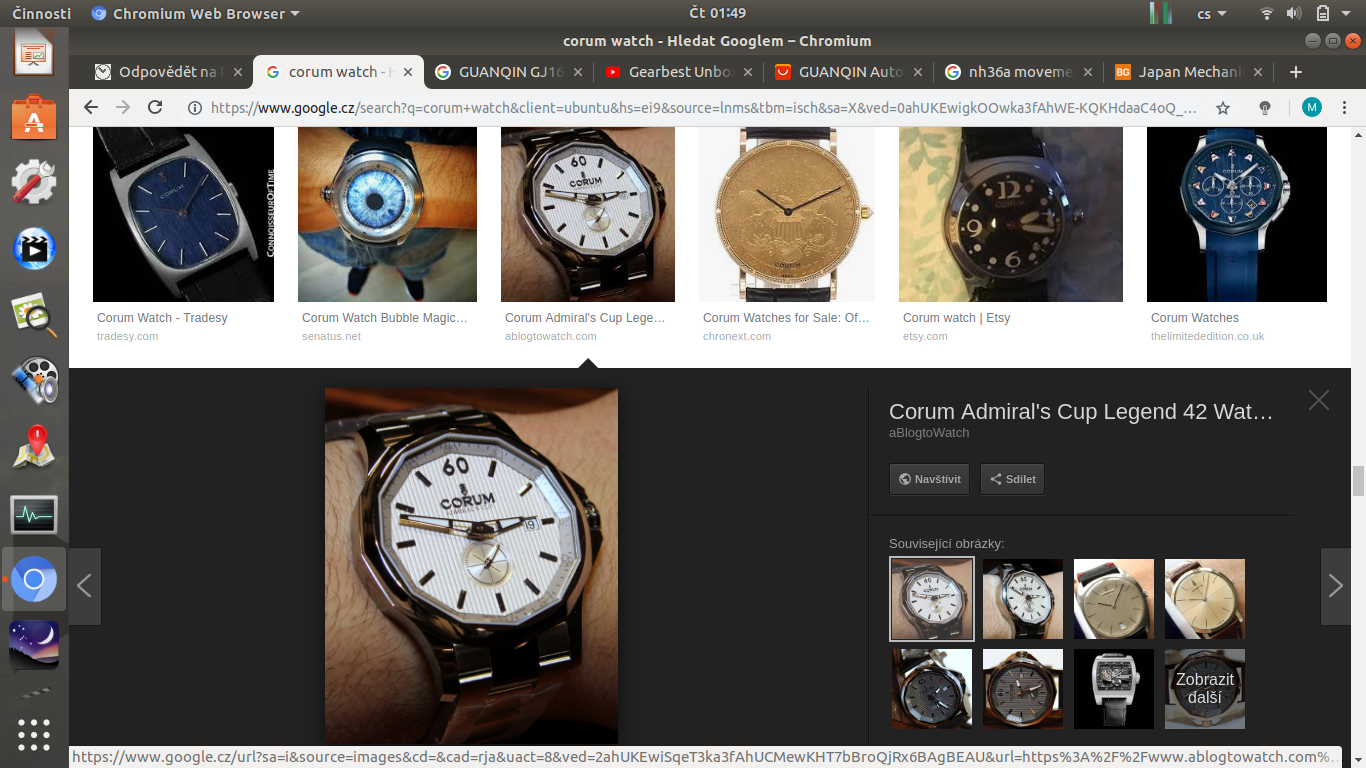This screenshot has height=768, width=1366.
Task: Switch to the GUANQIN GJ16 tab
Action: tap(508, 72)
